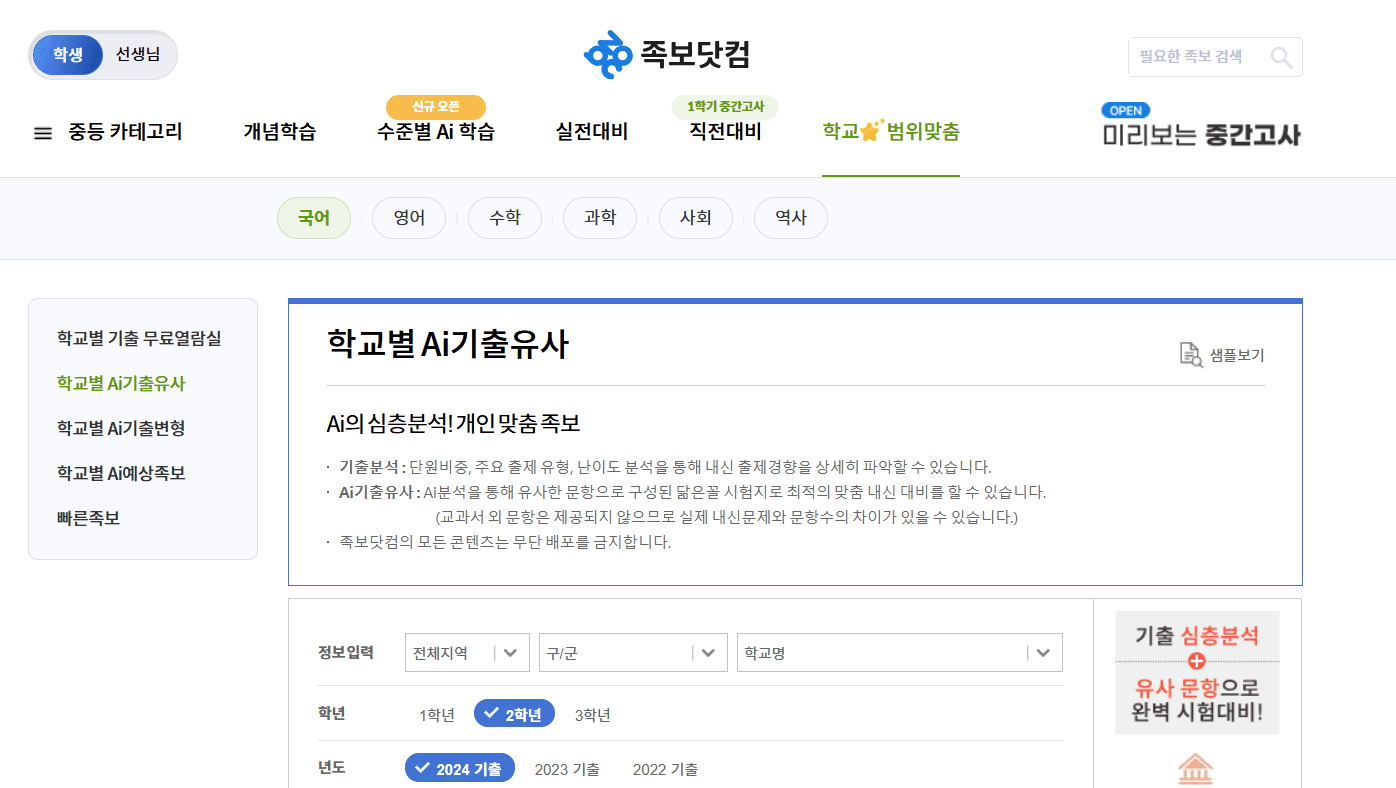1396x788 pixels.
Task: Select grade 2학년
Action: pos(514,714)
